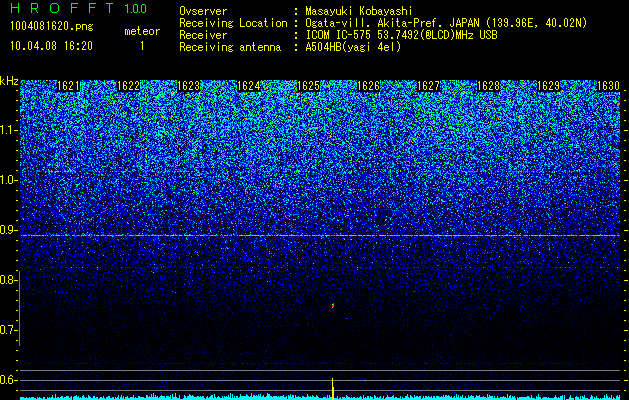Click the 1.0 kHz axis label
This screenshot has width=629, height=400.
pos(9,180)
